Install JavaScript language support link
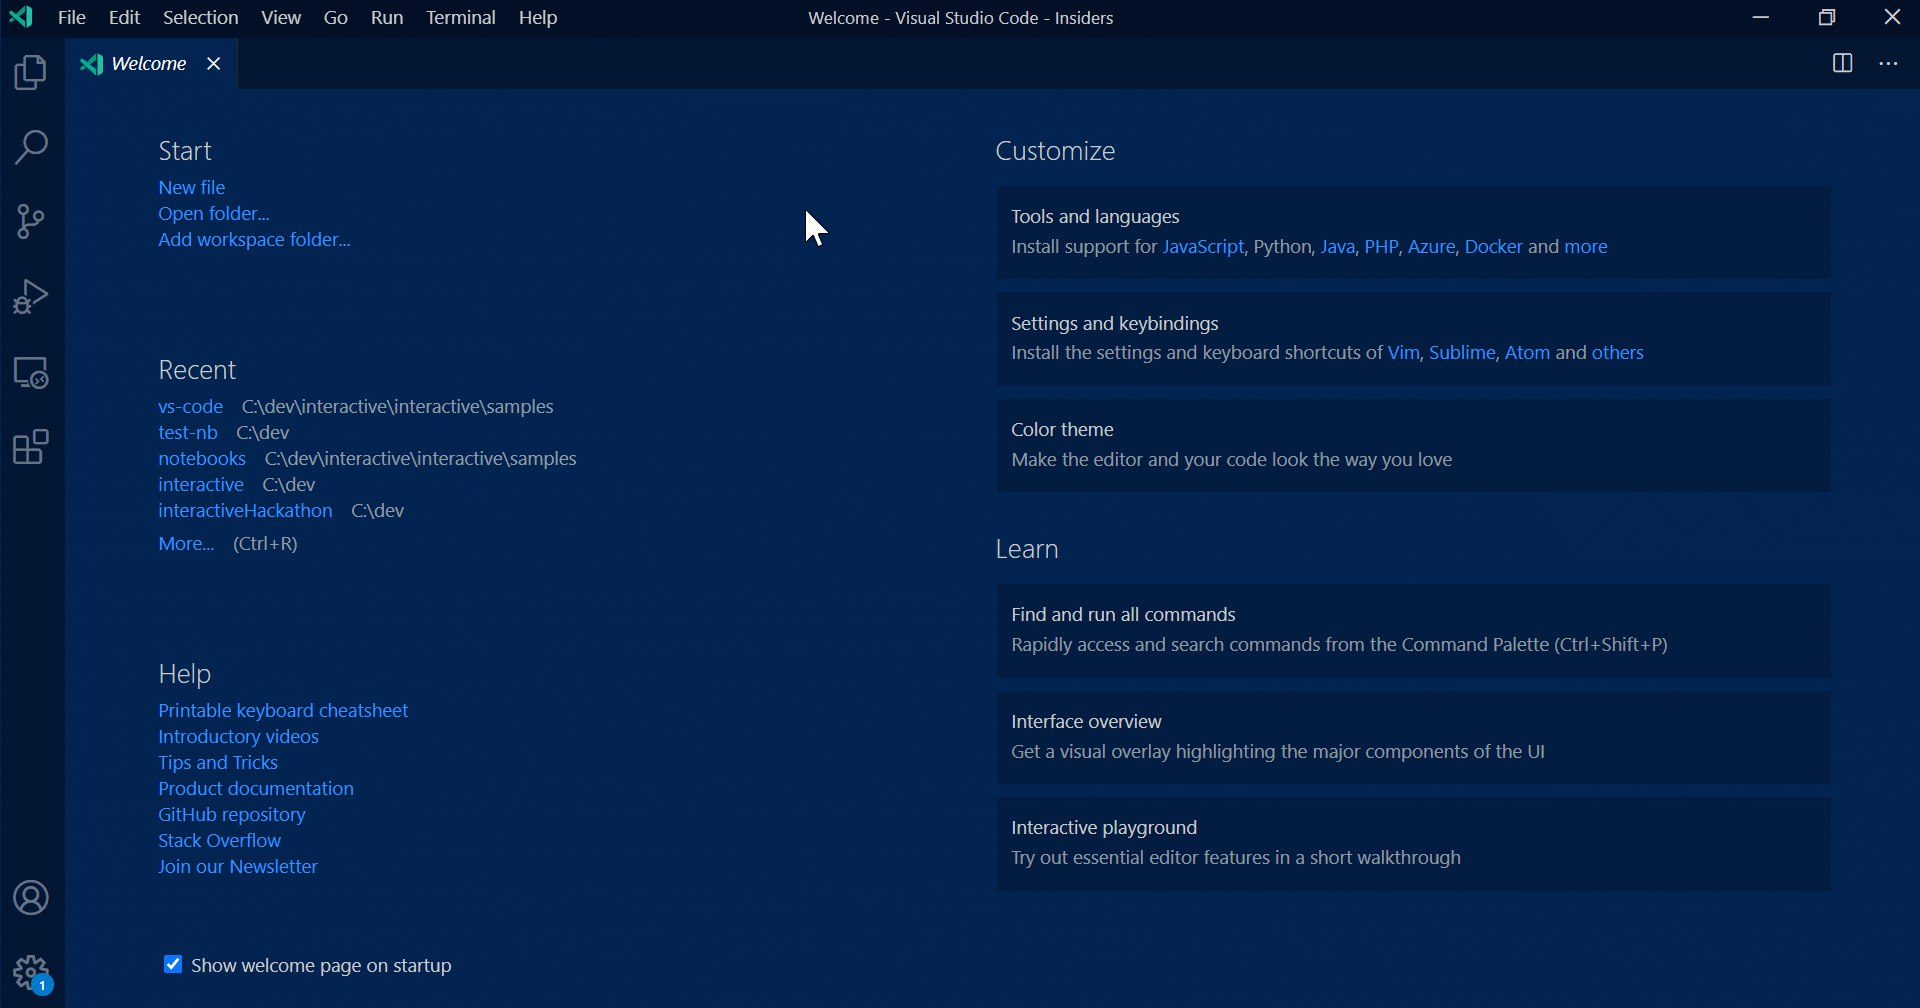1920x1008 pixels. (x=1203, y=247)
